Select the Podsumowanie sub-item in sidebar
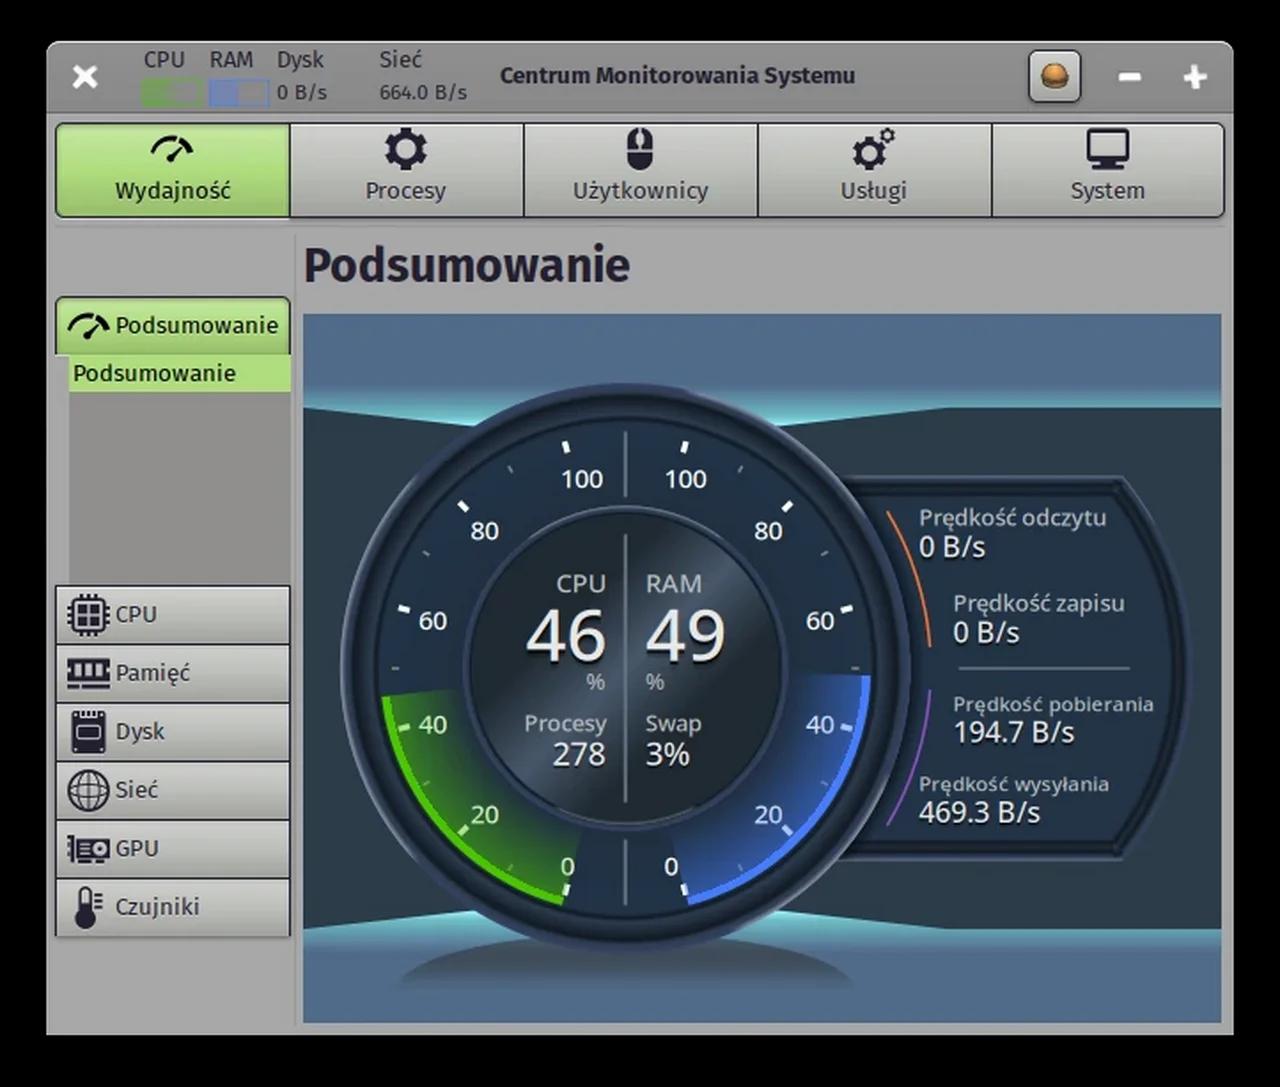Viewport: 1280px width, 1087px height. (x=180, y=373)
